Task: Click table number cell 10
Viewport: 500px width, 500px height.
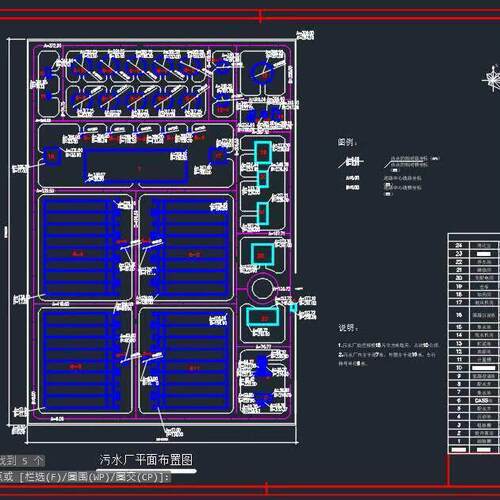Action: [459, 368]
